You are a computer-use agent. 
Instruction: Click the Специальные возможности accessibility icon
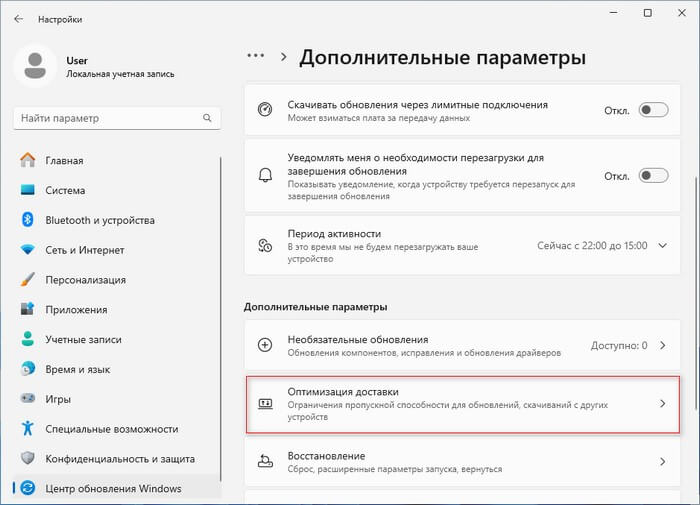tap(28, 428)
